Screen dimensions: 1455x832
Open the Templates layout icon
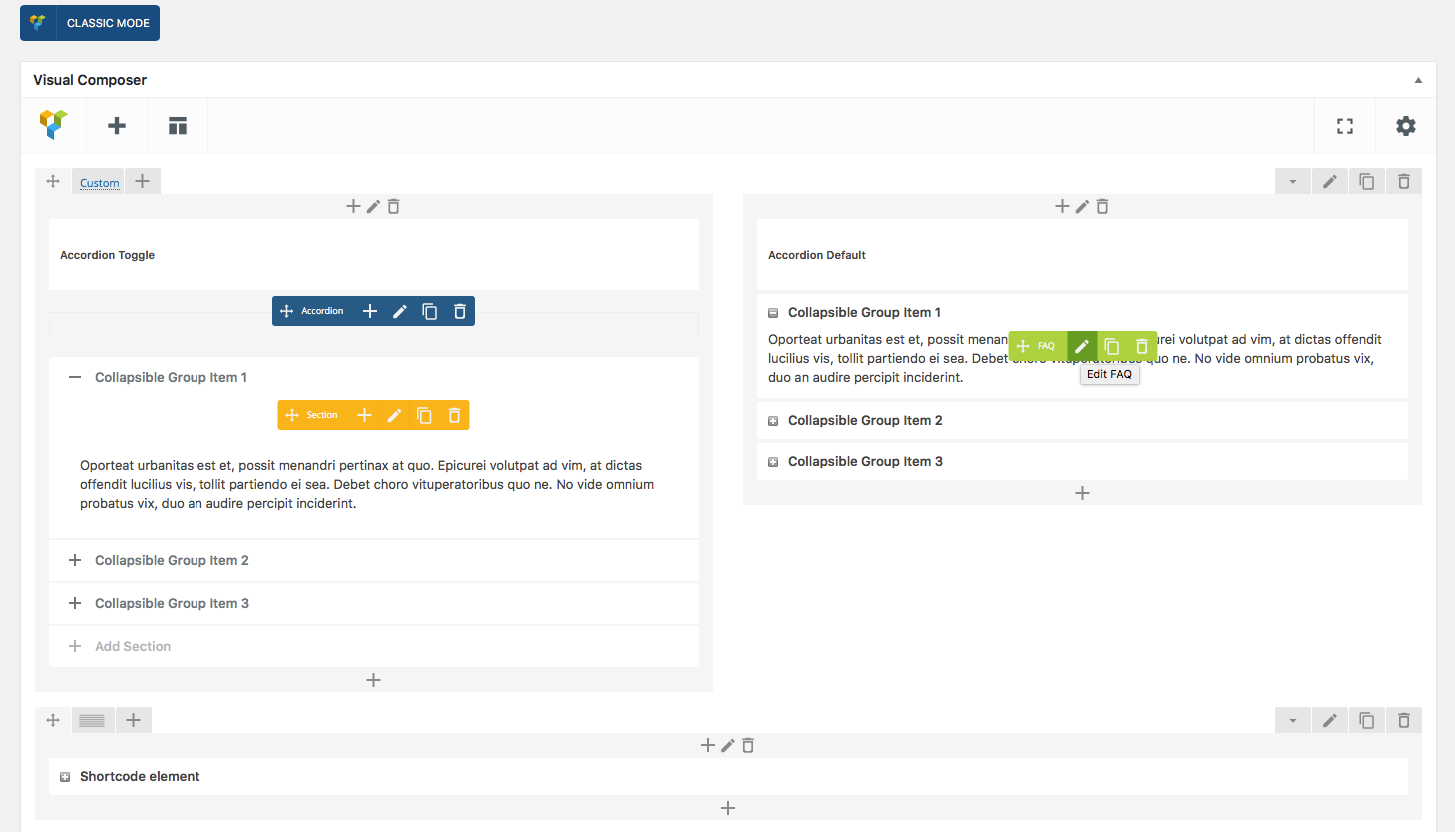pos(178,126)
